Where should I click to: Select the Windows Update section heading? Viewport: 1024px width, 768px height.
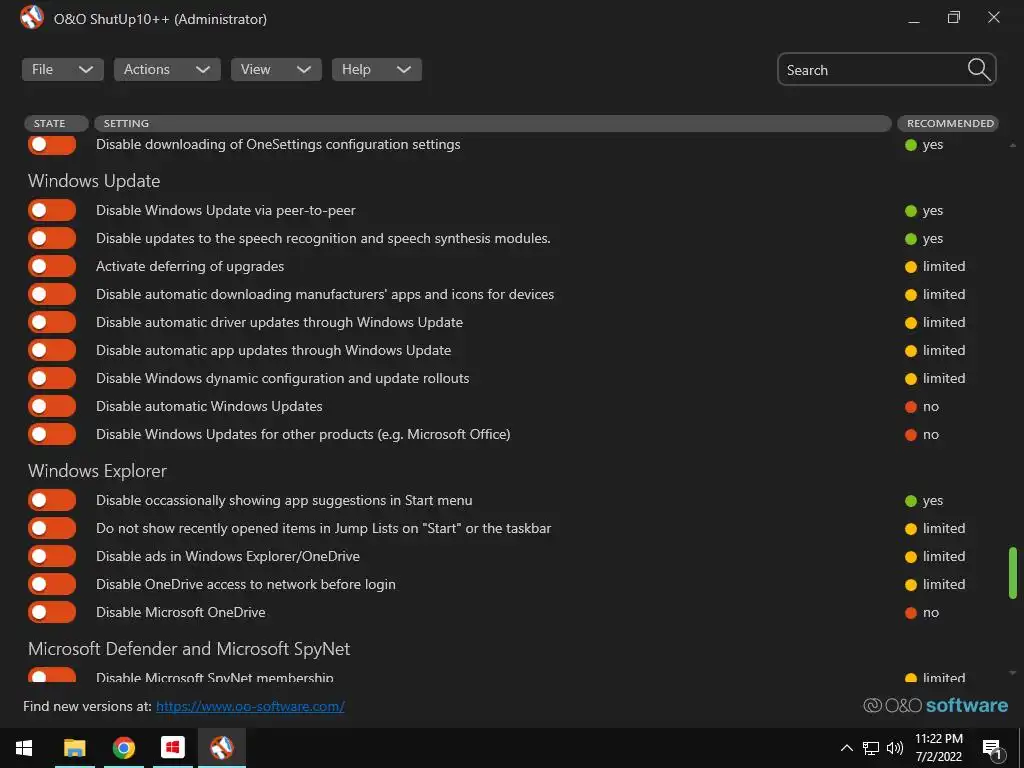94,181
